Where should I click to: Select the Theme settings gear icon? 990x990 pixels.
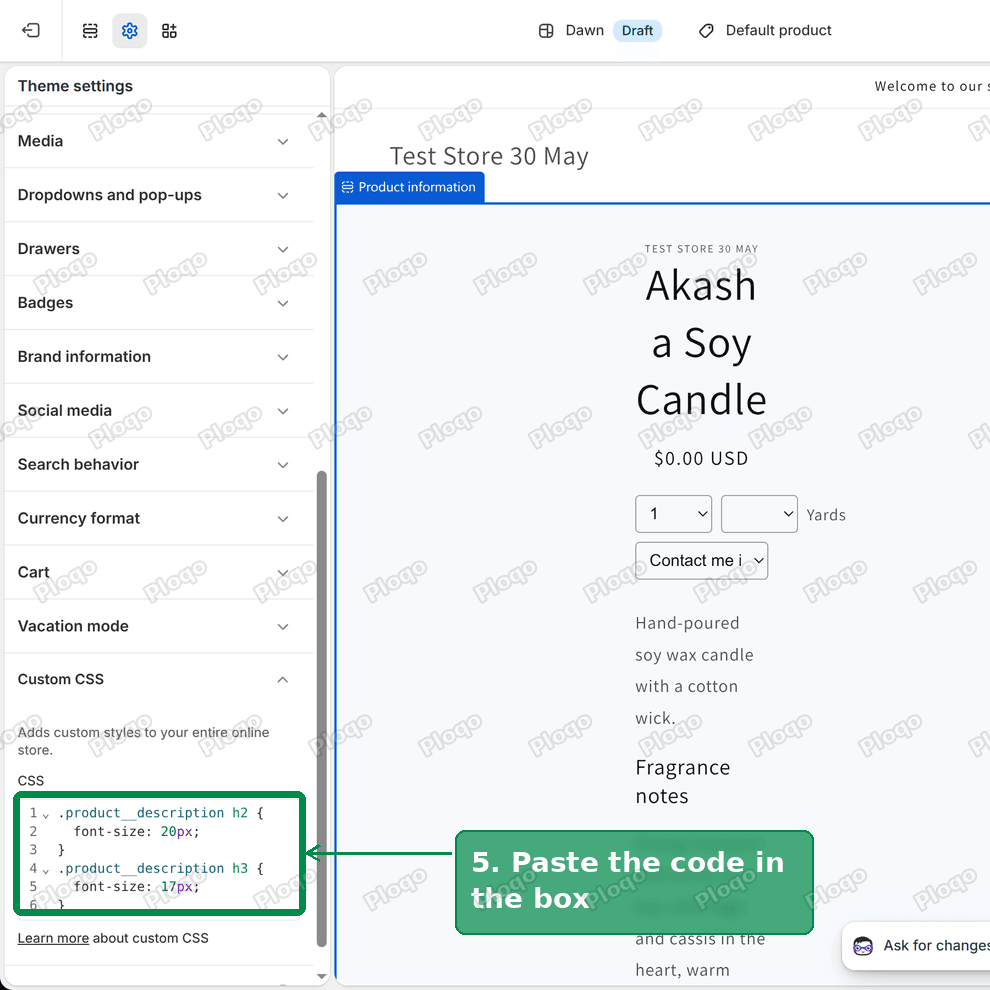click(x=129, y=30)
